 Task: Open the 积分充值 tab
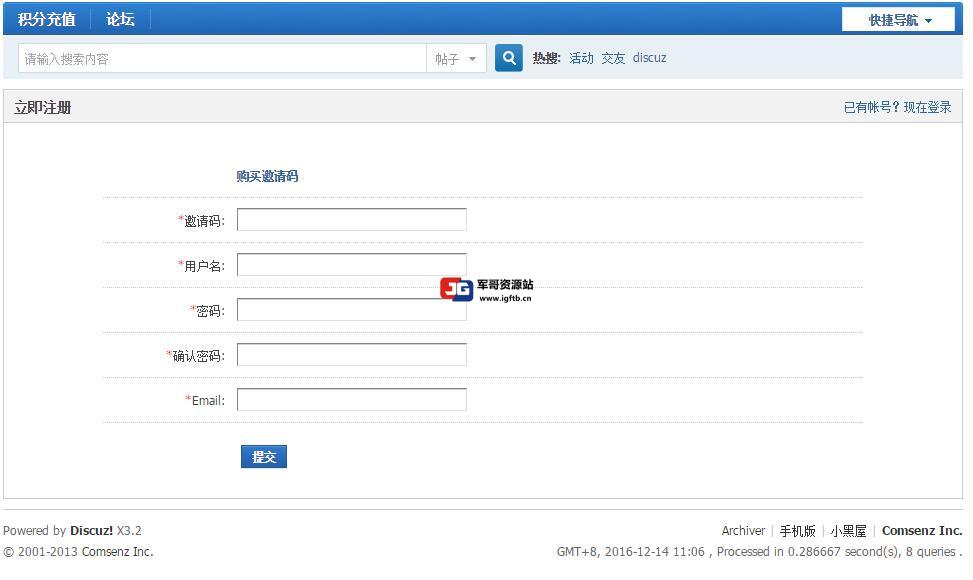point(46,19)
